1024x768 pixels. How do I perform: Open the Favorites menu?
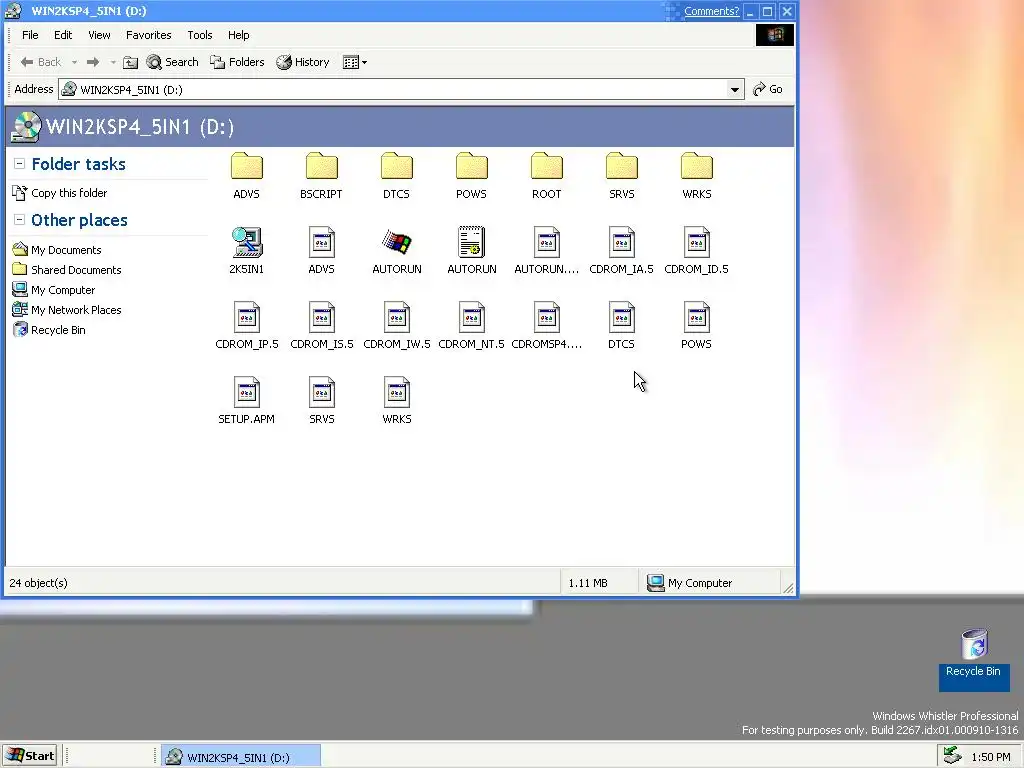point(149,35)
